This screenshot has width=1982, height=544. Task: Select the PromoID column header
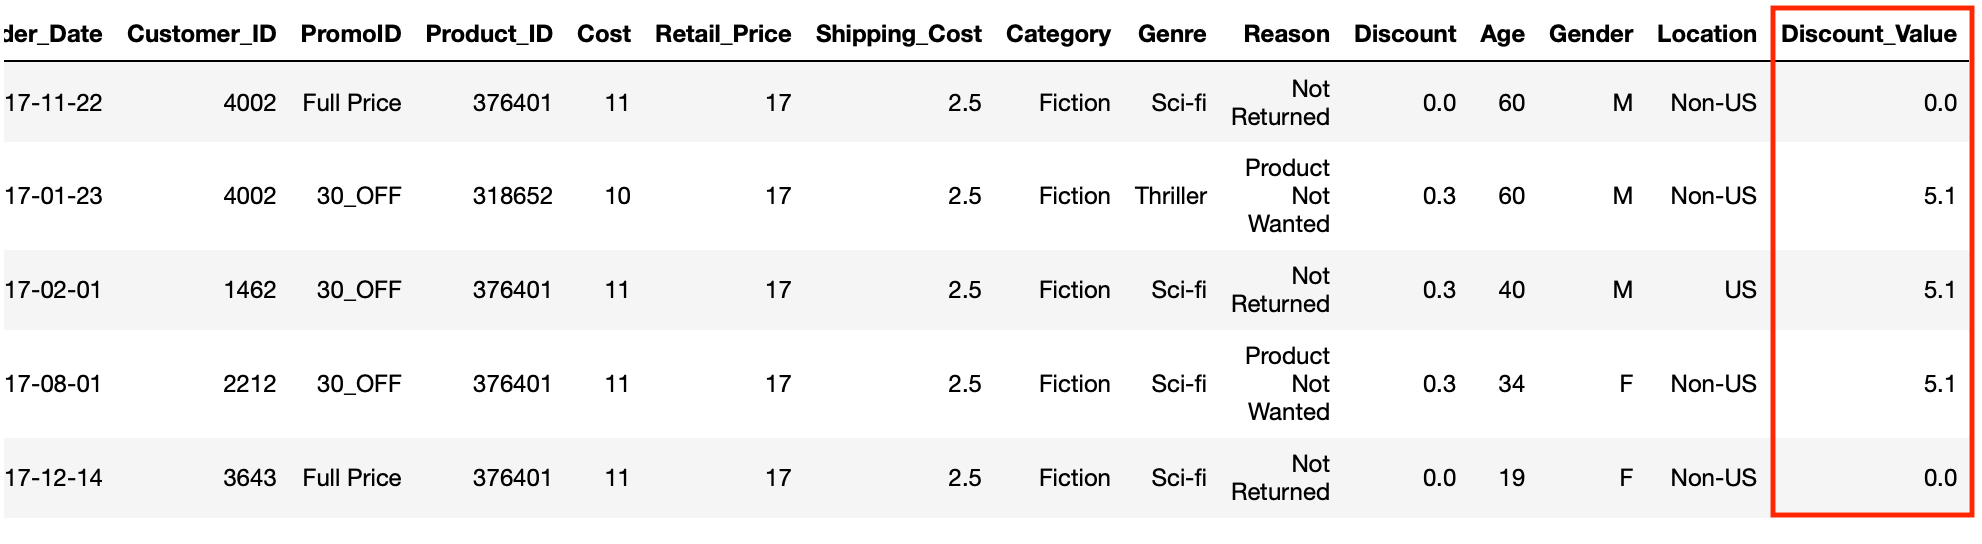(x=351, y=34)
